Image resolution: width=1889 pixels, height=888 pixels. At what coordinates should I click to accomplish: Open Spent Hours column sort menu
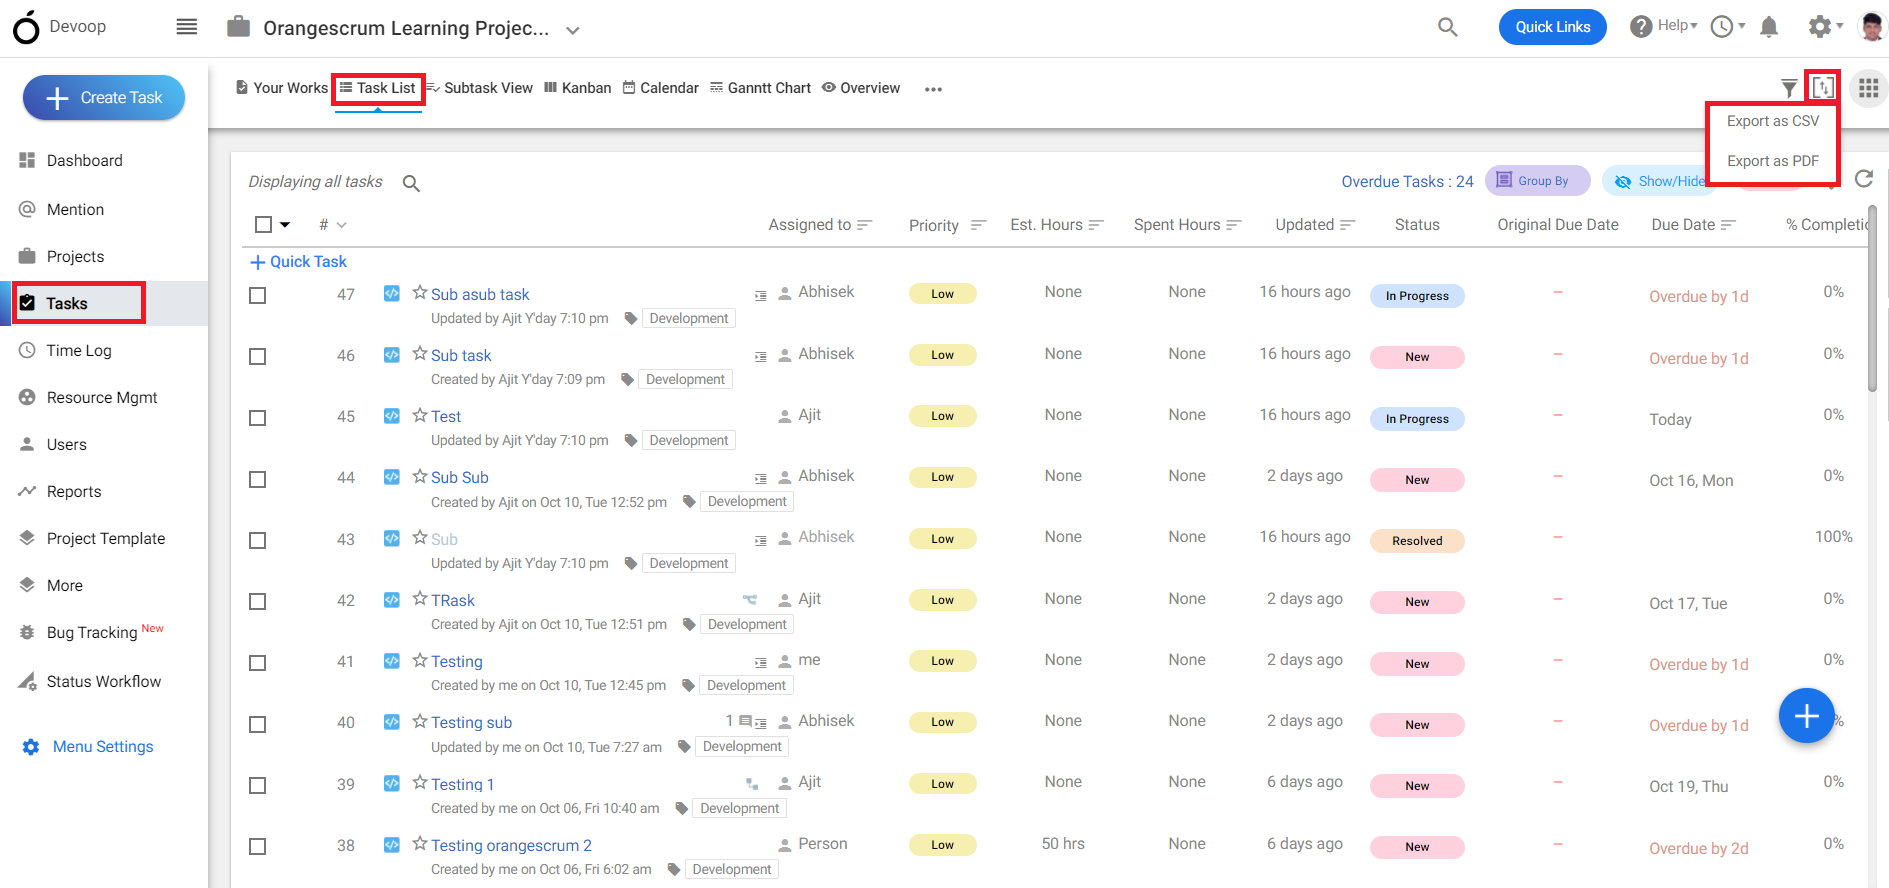(x=1234, y=225)
